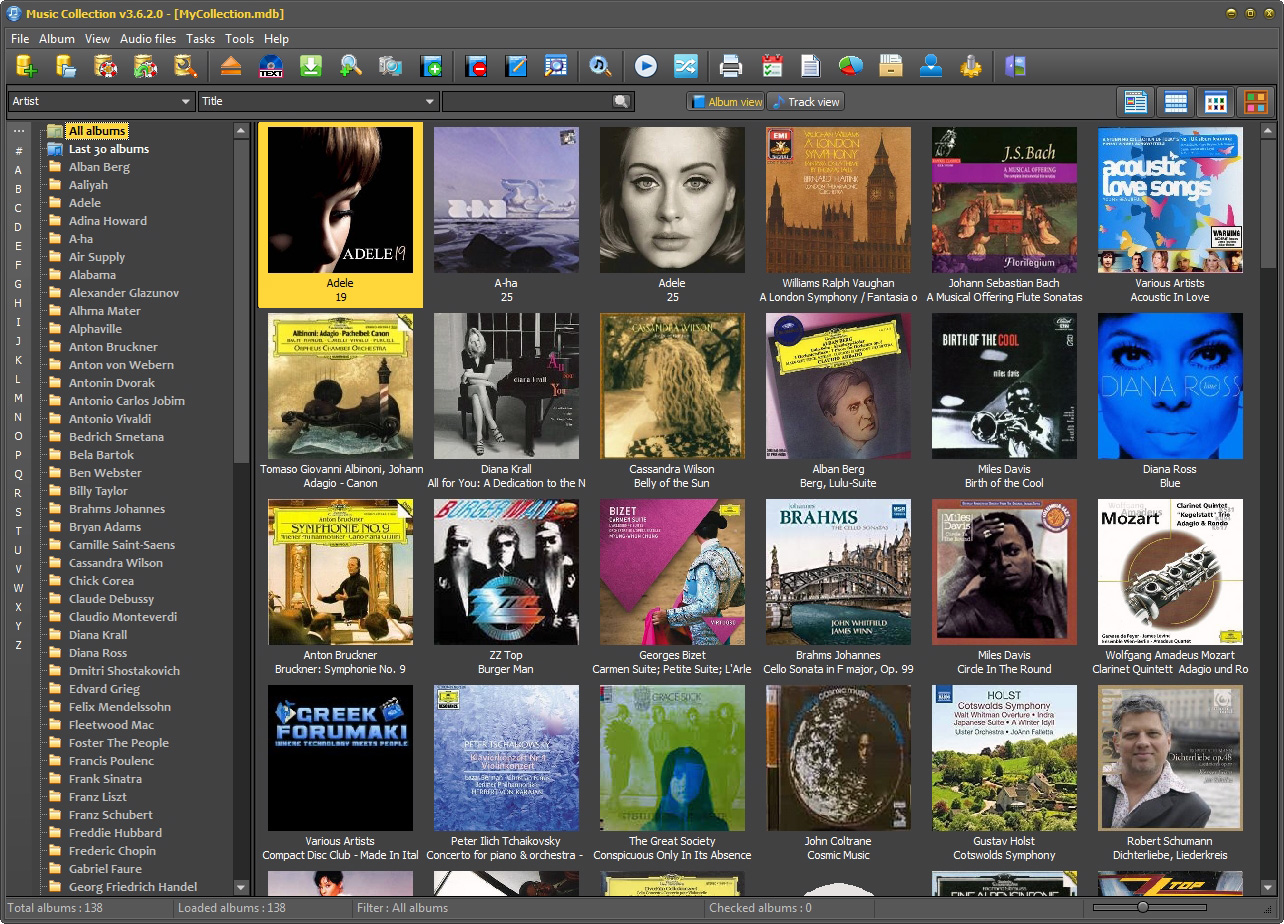
Task: Click the search text input field
Action: pyautogui.click(x=527, y=101)
